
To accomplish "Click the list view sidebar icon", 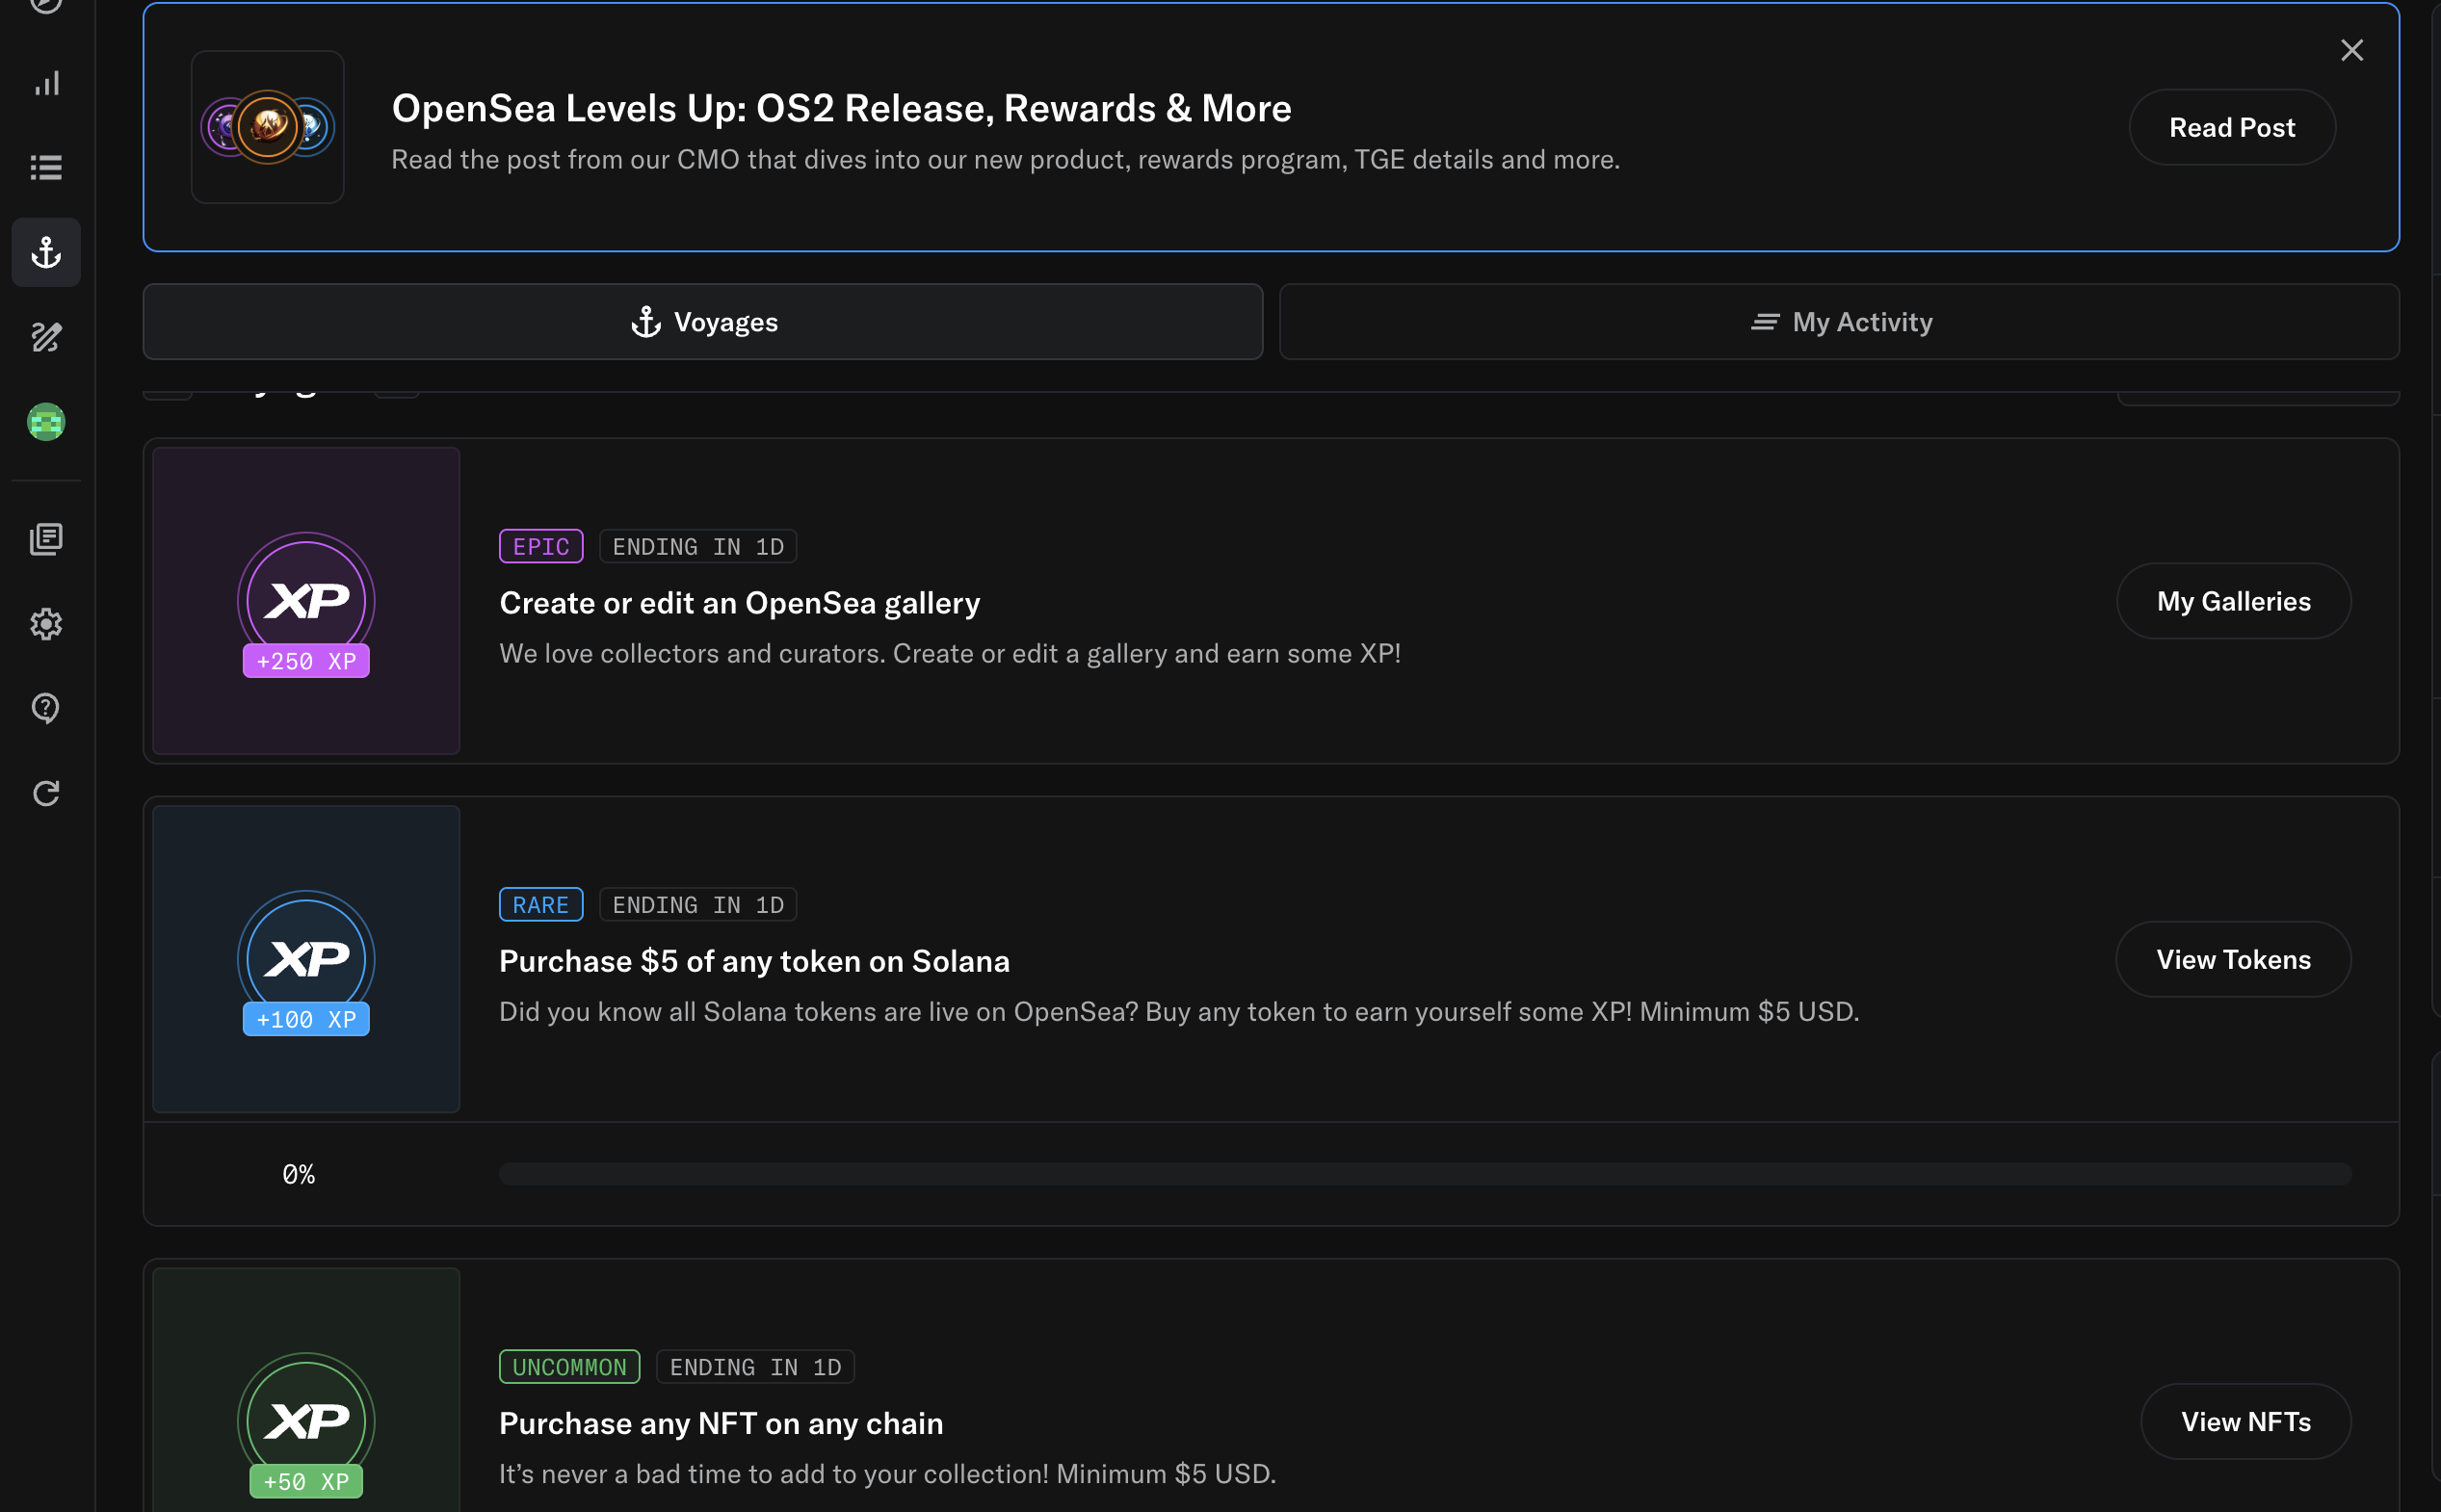I will [46, 168].
